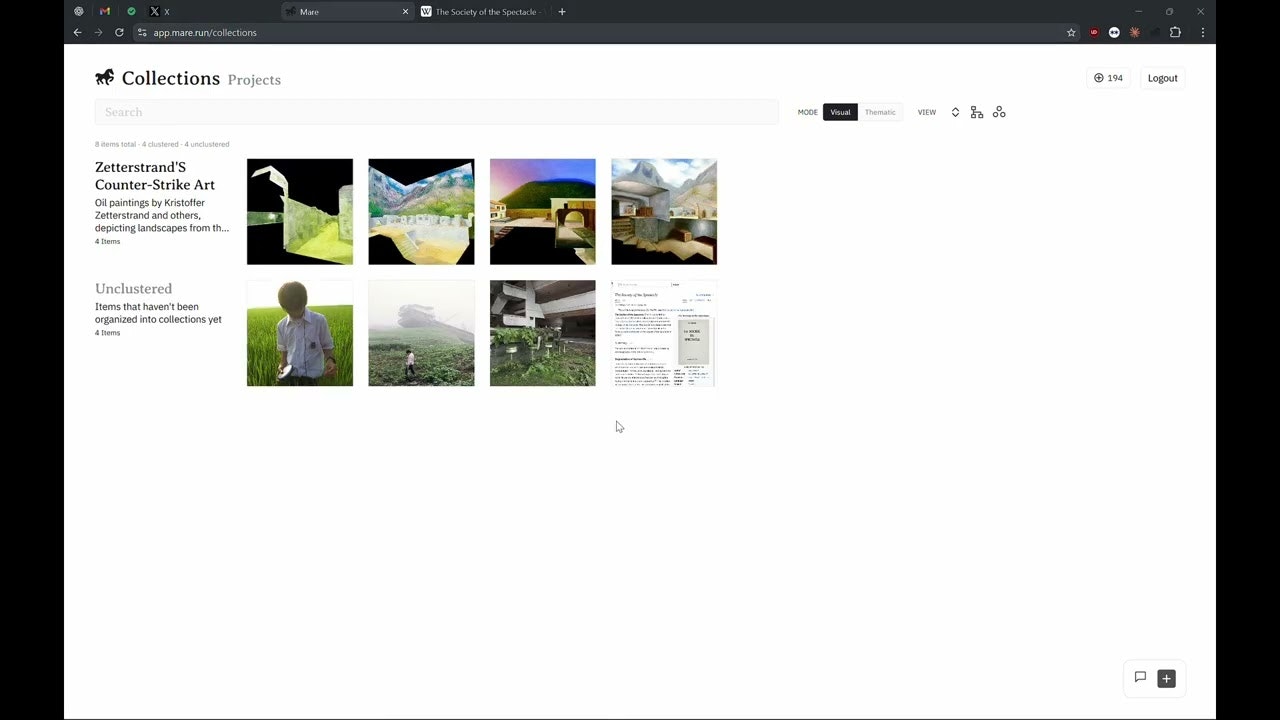Click the sort order chevrons icon next to VIEW
The height and width of the screenshot is (720, 1280).
click(955, 112)
